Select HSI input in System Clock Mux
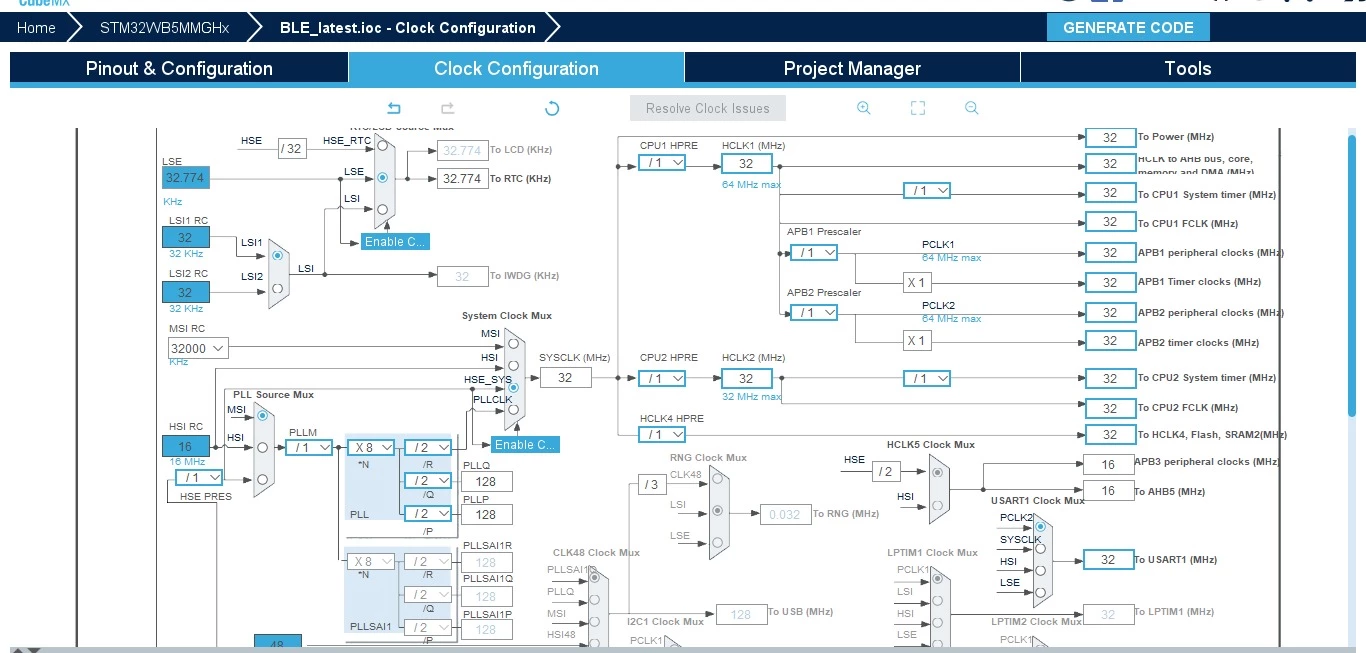 [x=513, y=365]
